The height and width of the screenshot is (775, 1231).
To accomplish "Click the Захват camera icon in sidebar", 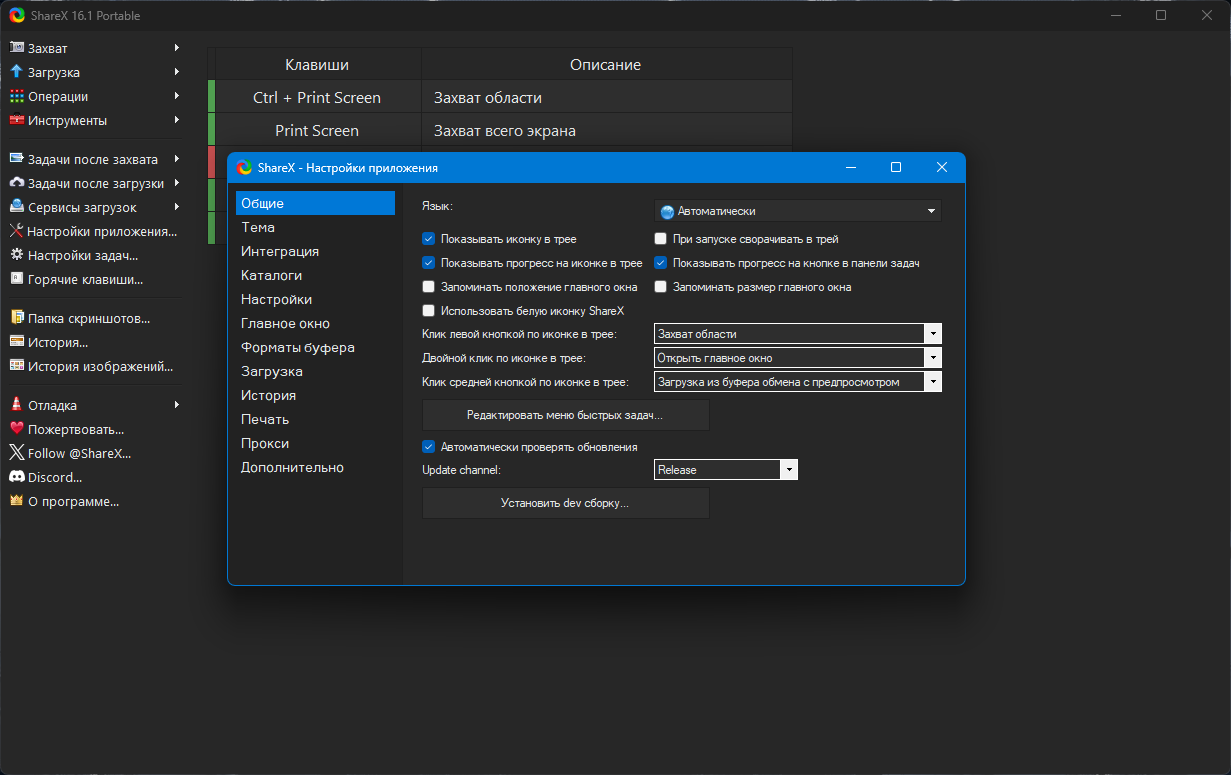I will point(16,48).
